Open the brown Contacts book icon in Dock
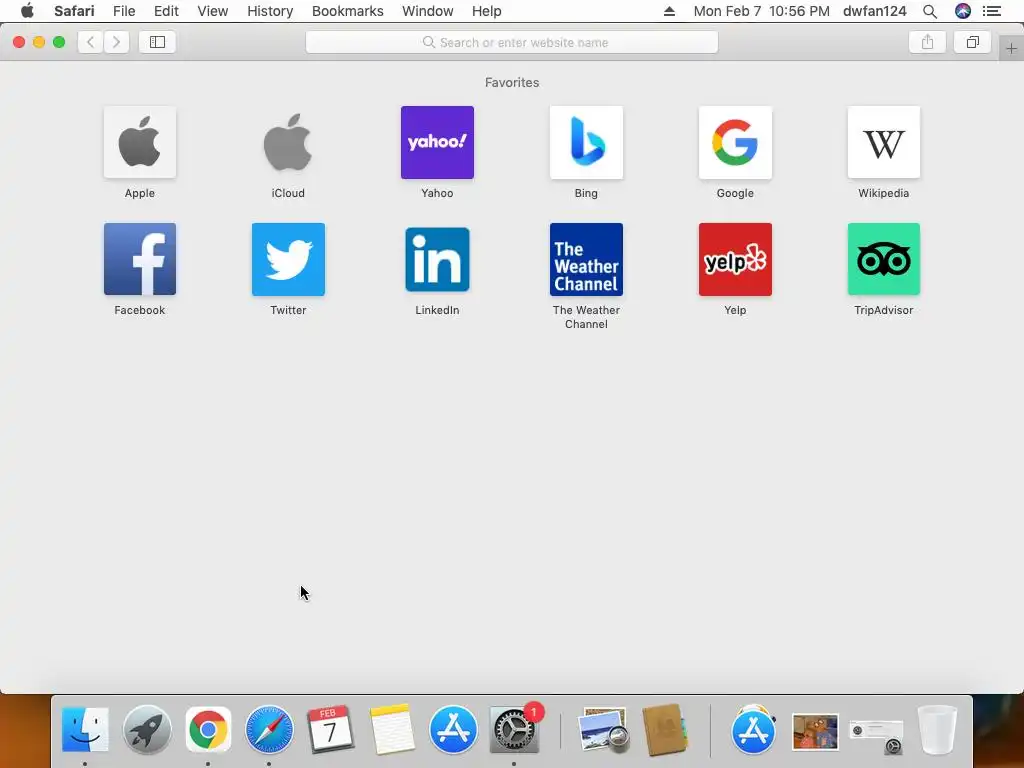 [664, 729]
